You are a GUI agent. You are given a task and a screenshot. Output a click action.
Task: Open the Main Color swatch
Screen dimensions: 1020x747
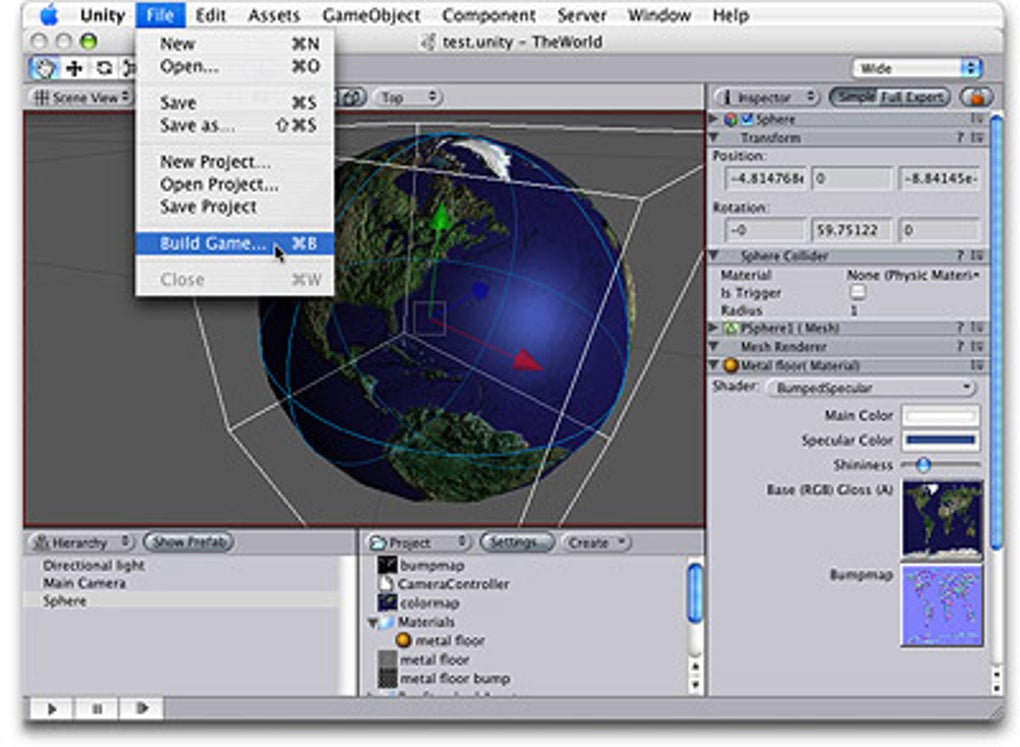click(941, 415)
